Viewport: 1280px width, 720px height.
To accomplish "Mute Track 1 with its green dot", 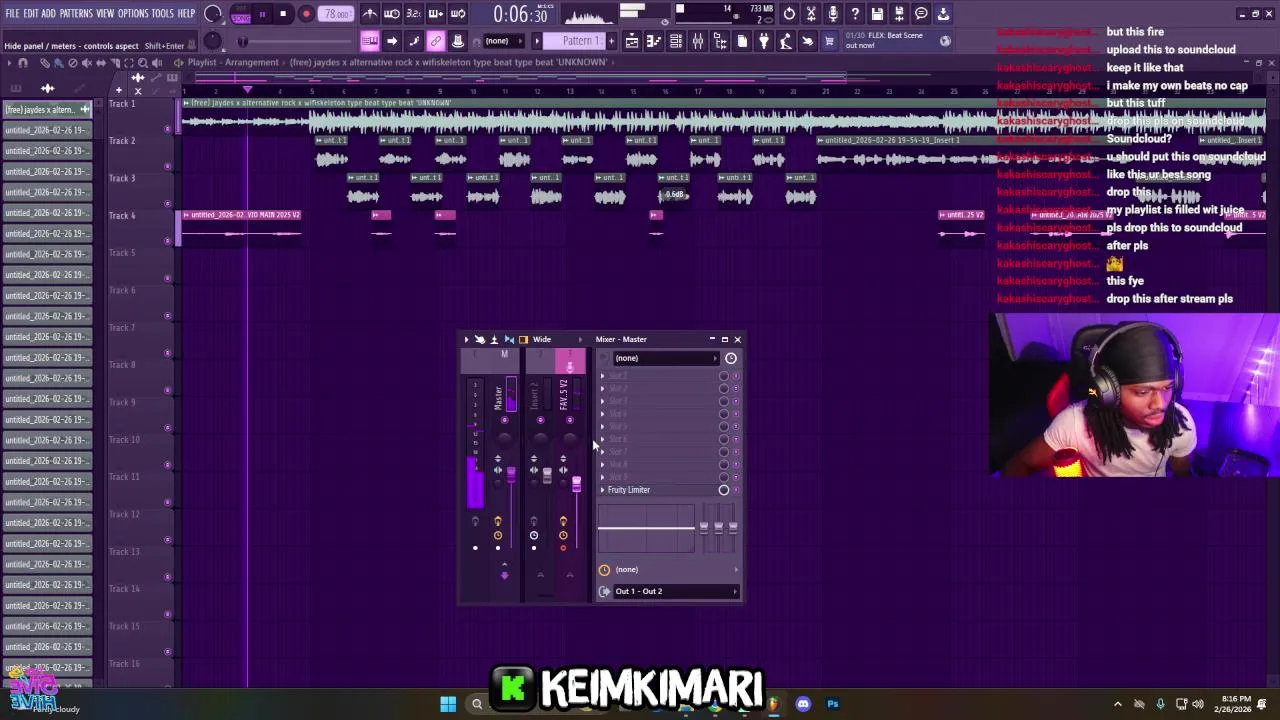I will (168, 129).
